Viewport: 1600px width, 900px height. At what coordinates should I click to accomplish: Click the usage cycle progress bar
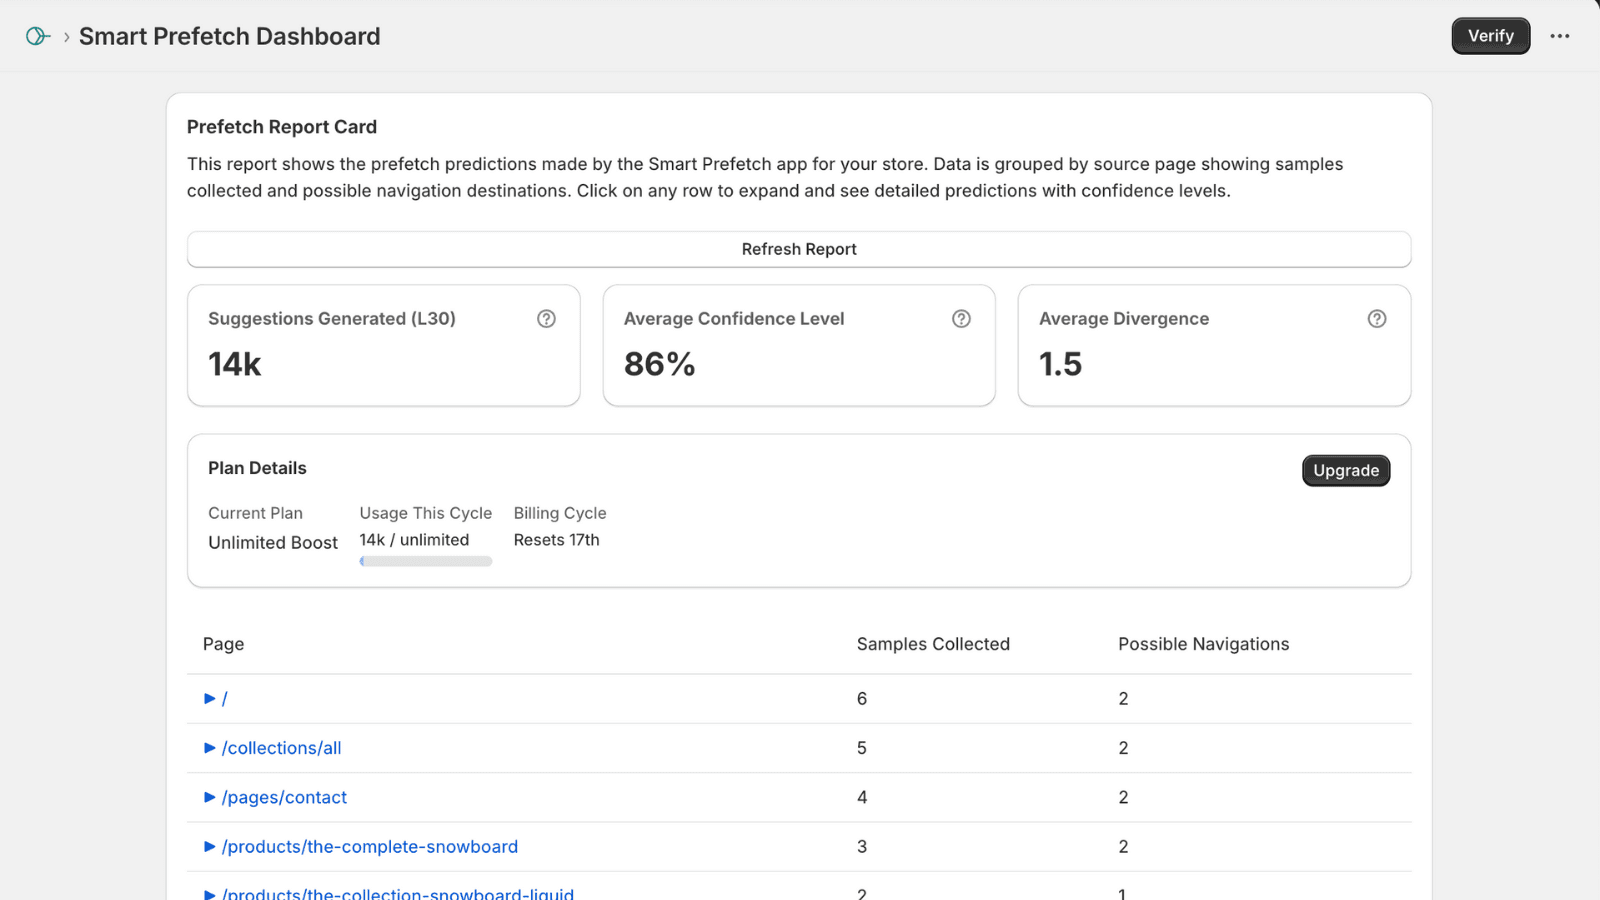click(425, 561)
